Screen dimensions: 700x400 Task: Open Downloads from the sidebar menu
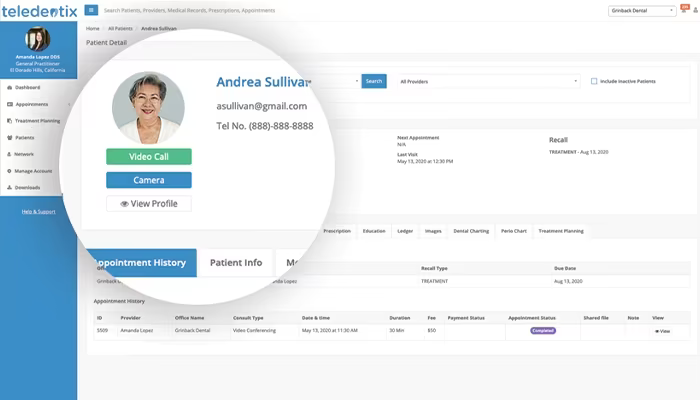tap(27, 188)
